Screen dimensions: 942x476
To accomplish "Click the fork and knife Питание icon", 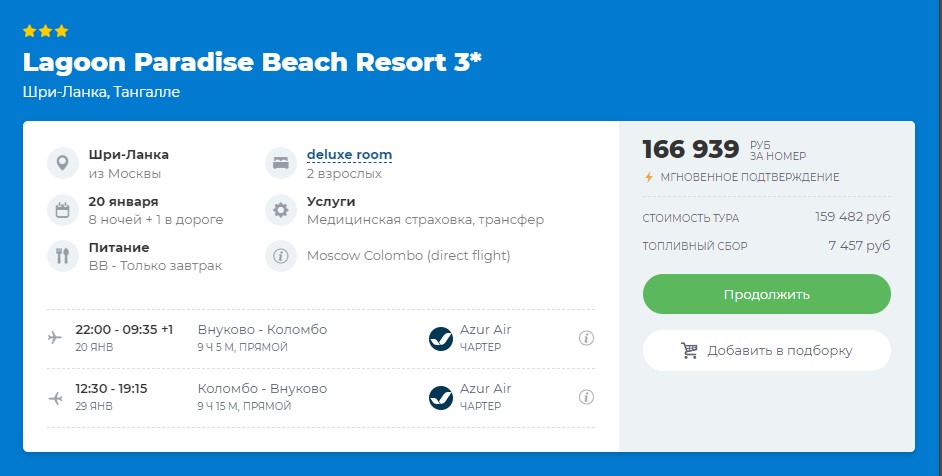I will 63,256.
